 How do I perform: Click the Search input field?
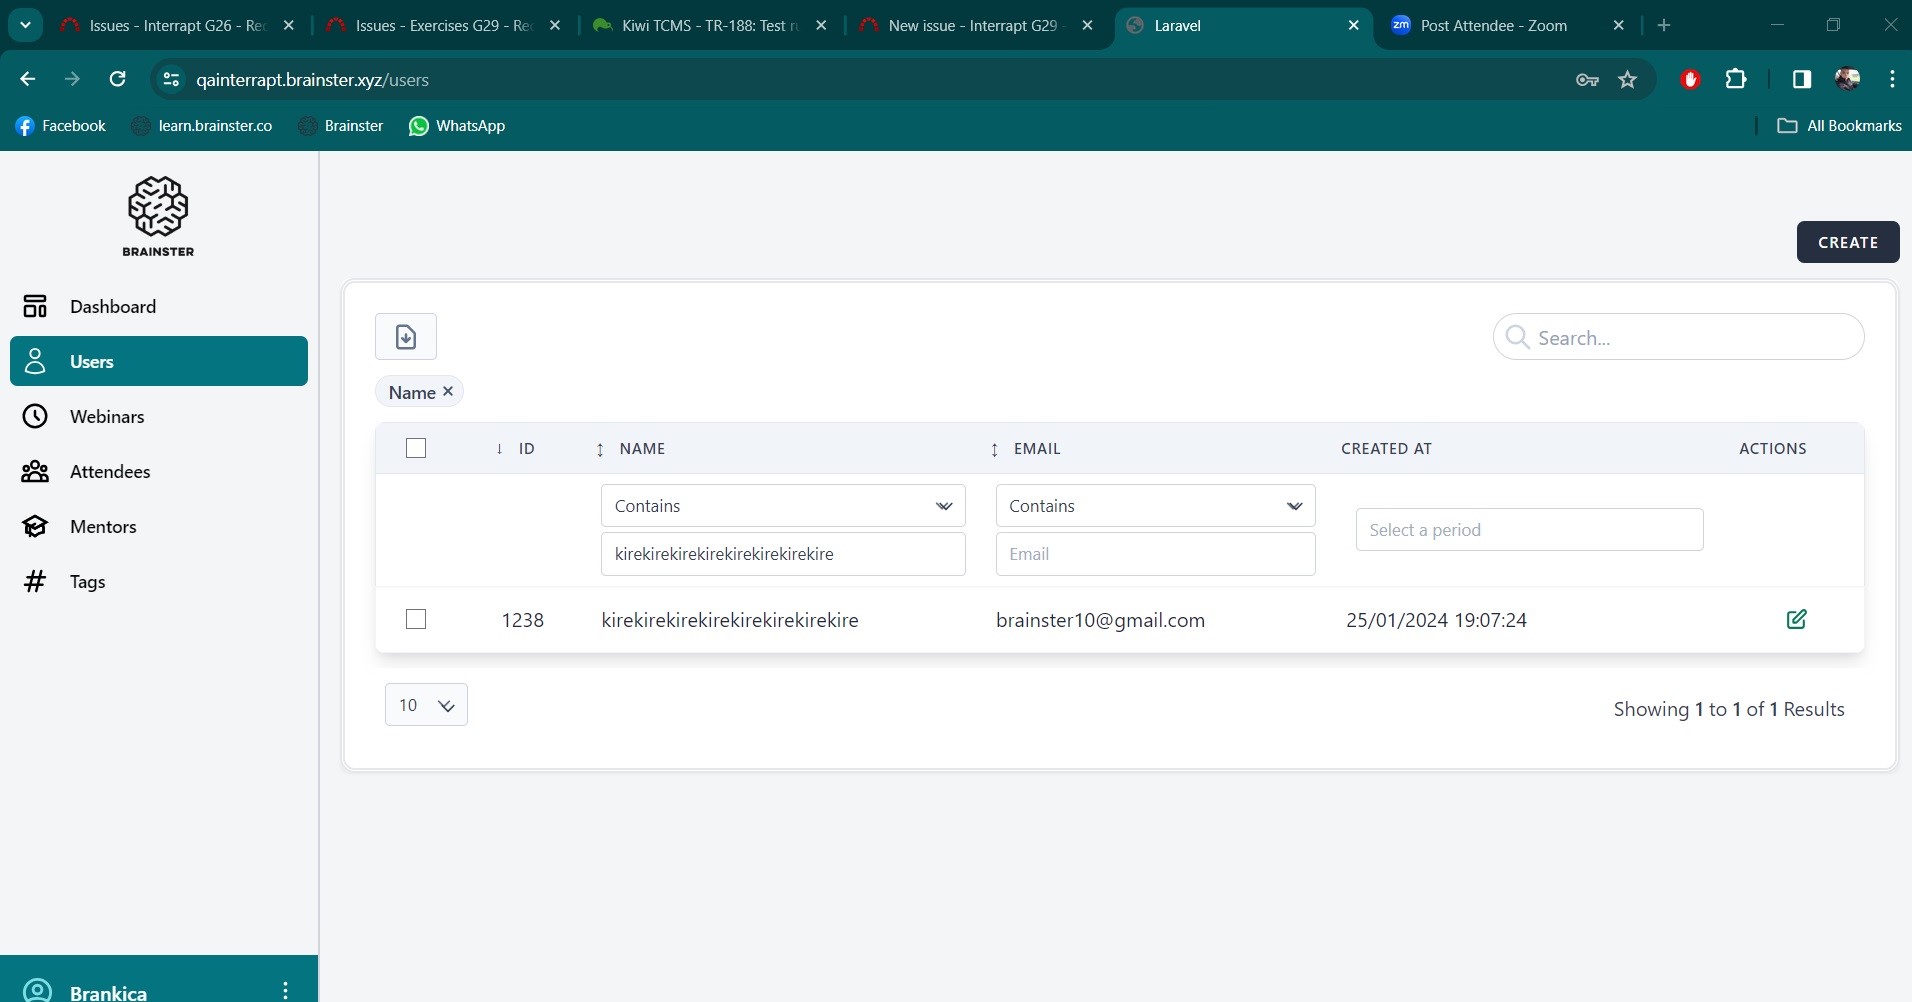[x=1690, y=338]
